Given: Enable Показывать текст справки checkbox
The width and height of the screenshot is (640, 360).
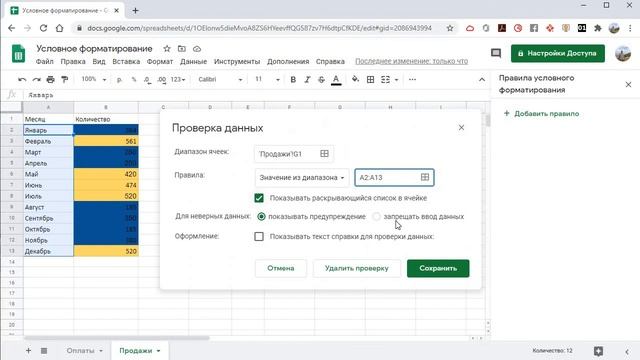Looking at the screenshot, I should (x=259, y=236).
